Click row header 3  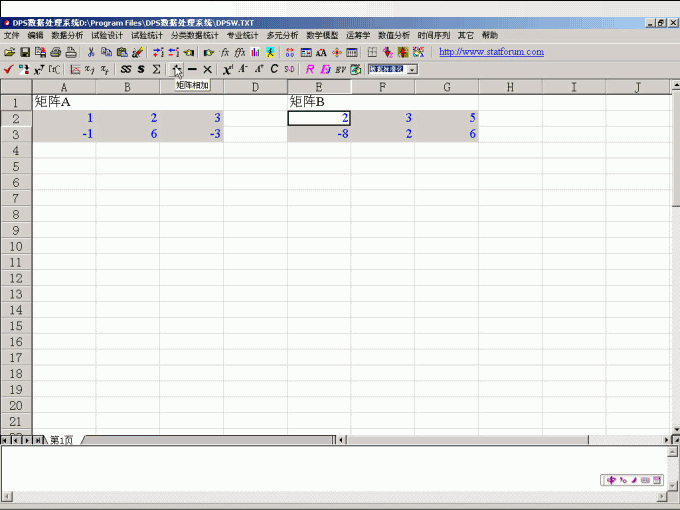point(15,134)
